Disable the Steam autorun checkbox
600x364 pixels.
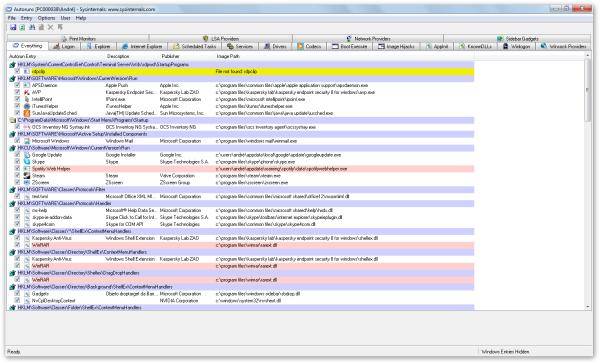18,175
